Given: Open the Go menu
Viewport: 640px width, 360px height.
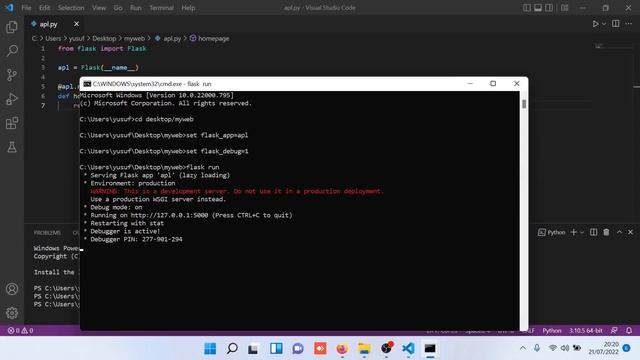Looking at the screenshot, I should (118, 8).
